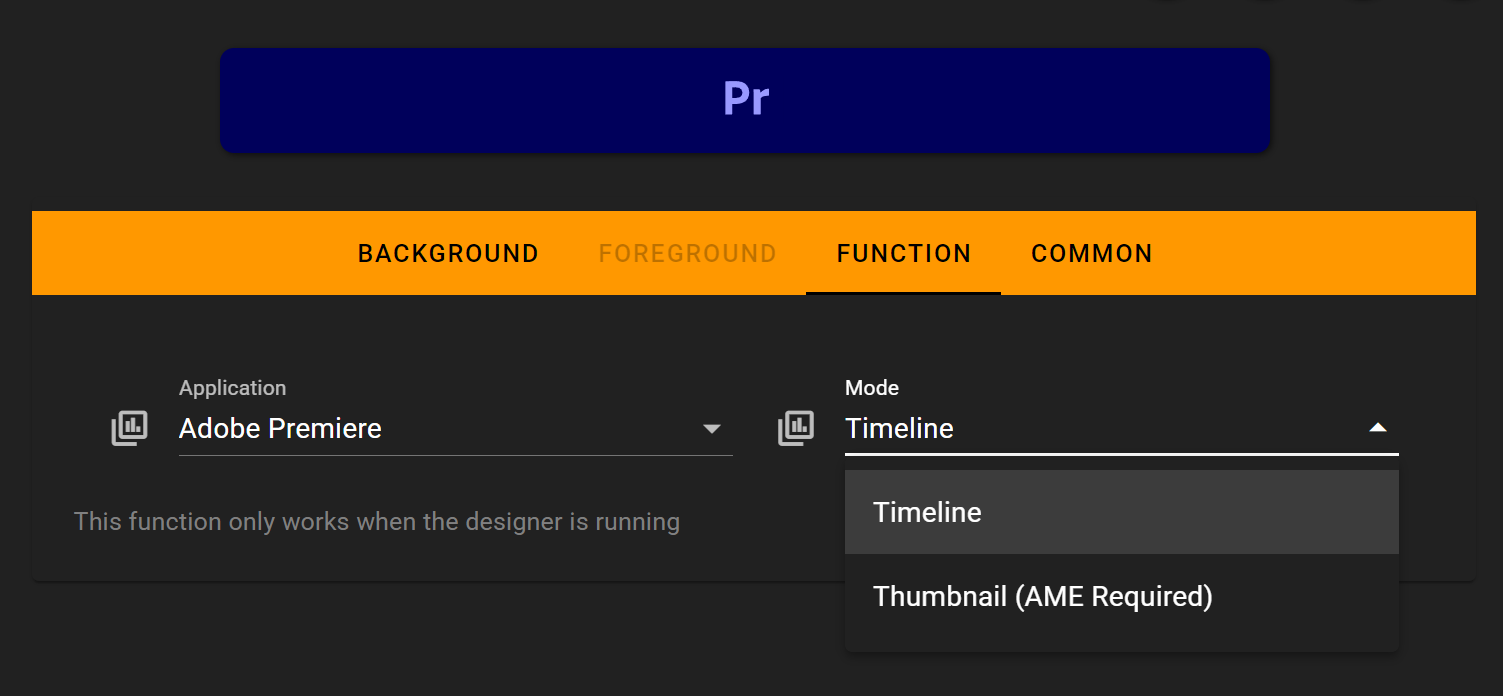Select the Adobe Premiere application field
This screenshot has width=1503, height=696.
click(455, 429)
